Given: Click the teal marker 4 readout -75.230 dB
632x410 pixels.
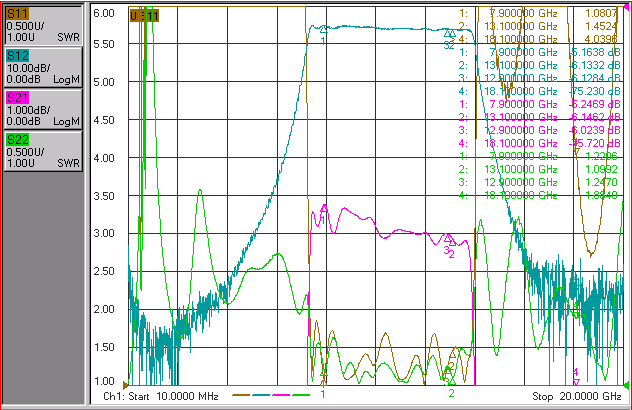Looking at the screenshot, I should pyautogui.click(x=595, y=91).
